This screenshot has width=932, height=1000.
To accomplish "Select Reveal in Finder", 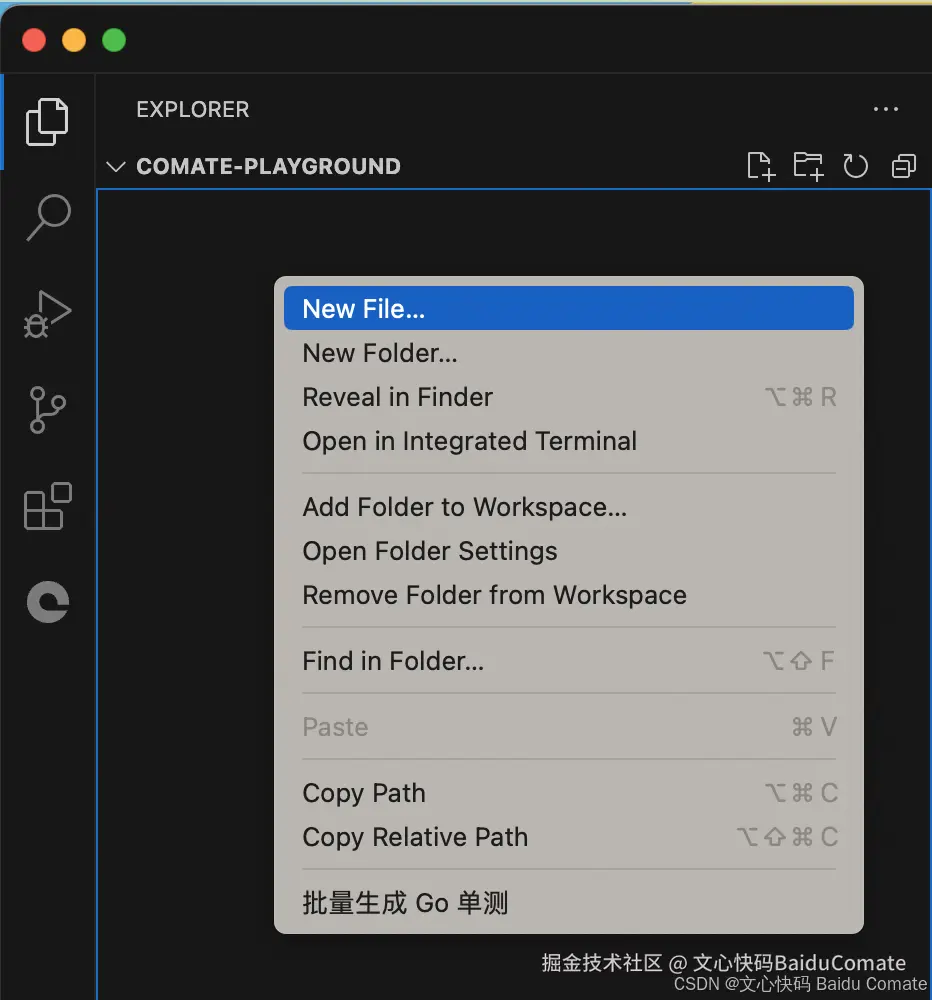I will pos(568,397).
